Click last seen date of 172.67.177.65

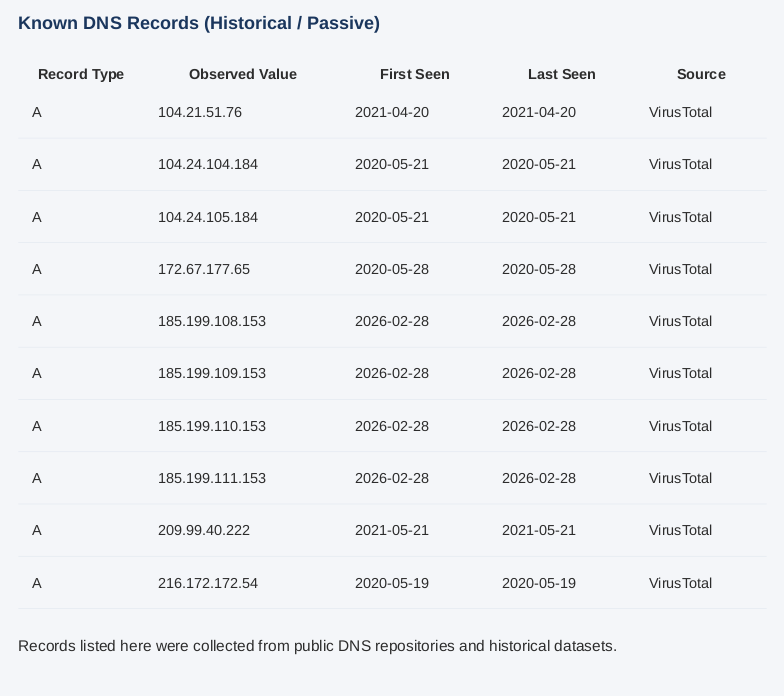[x=538, y=269]
